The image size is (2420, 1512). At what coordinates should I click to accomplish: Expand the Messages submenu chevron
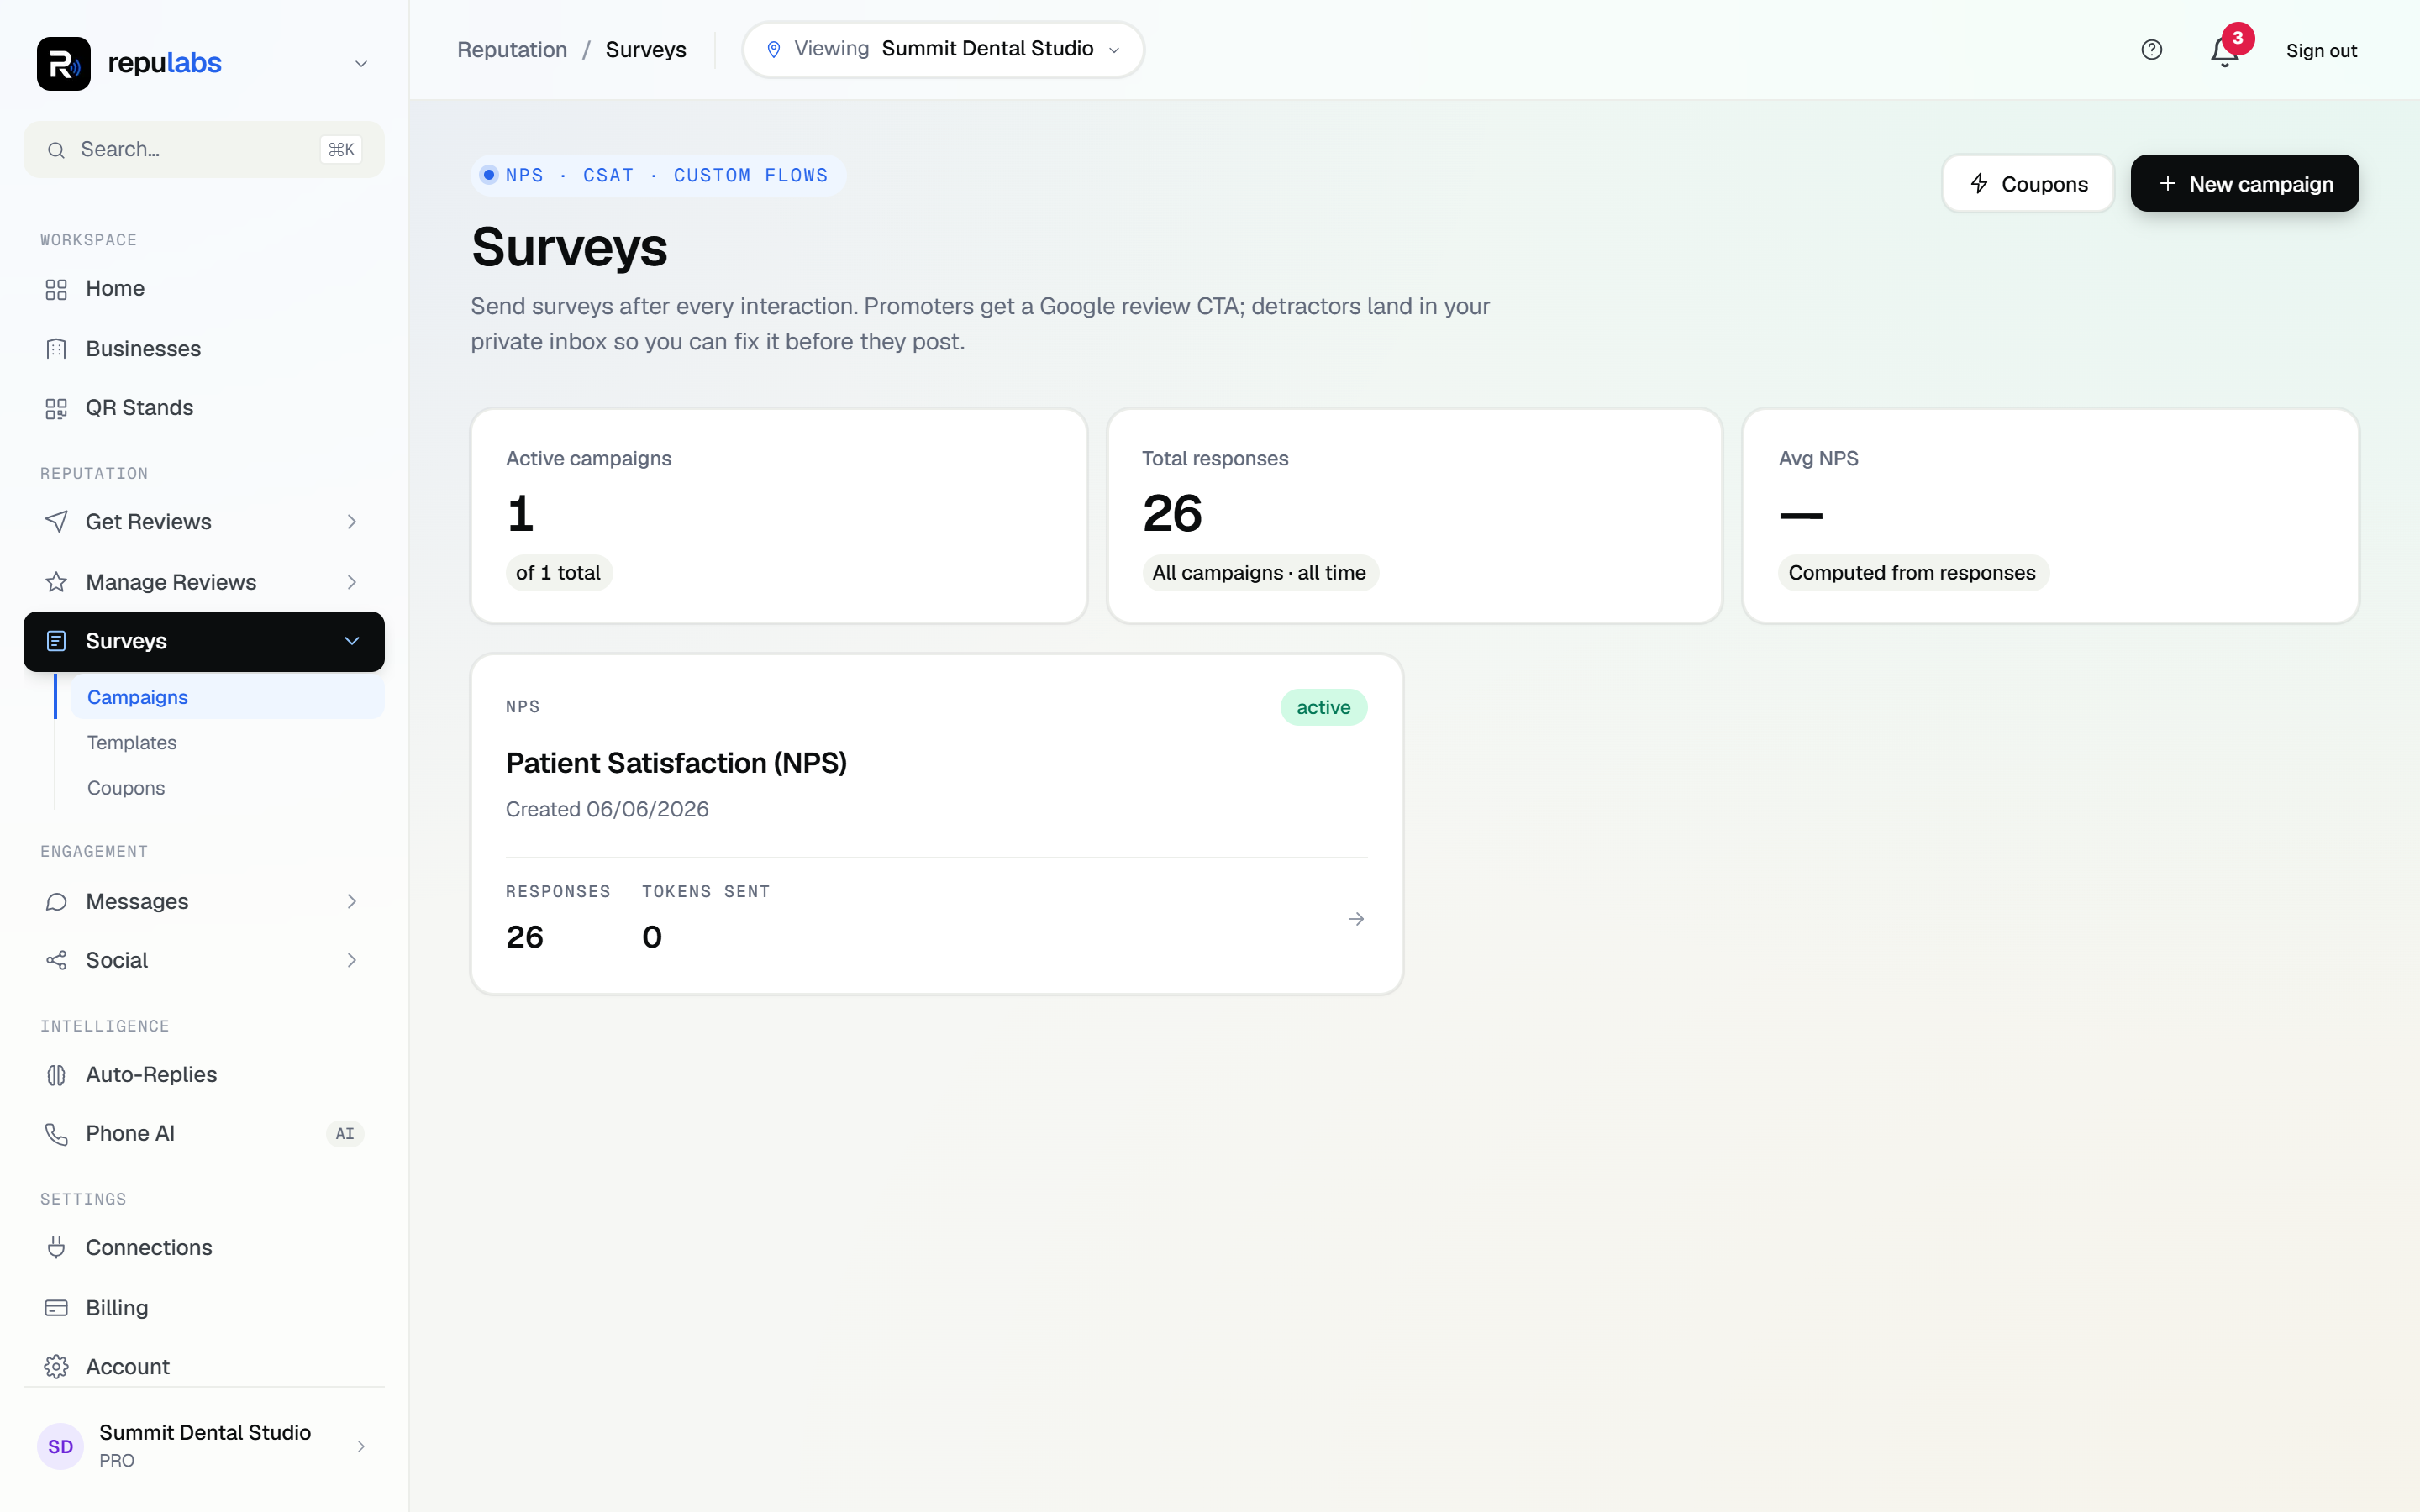click(352, 902)
